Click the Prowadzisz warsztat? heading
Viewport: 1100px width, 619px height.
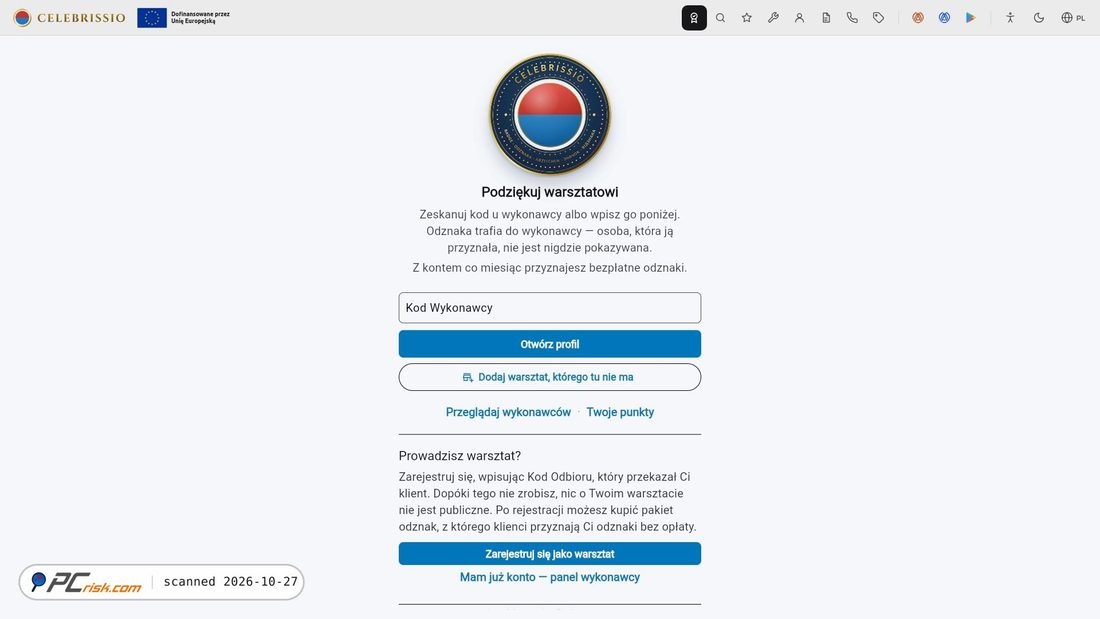point(460,455)
